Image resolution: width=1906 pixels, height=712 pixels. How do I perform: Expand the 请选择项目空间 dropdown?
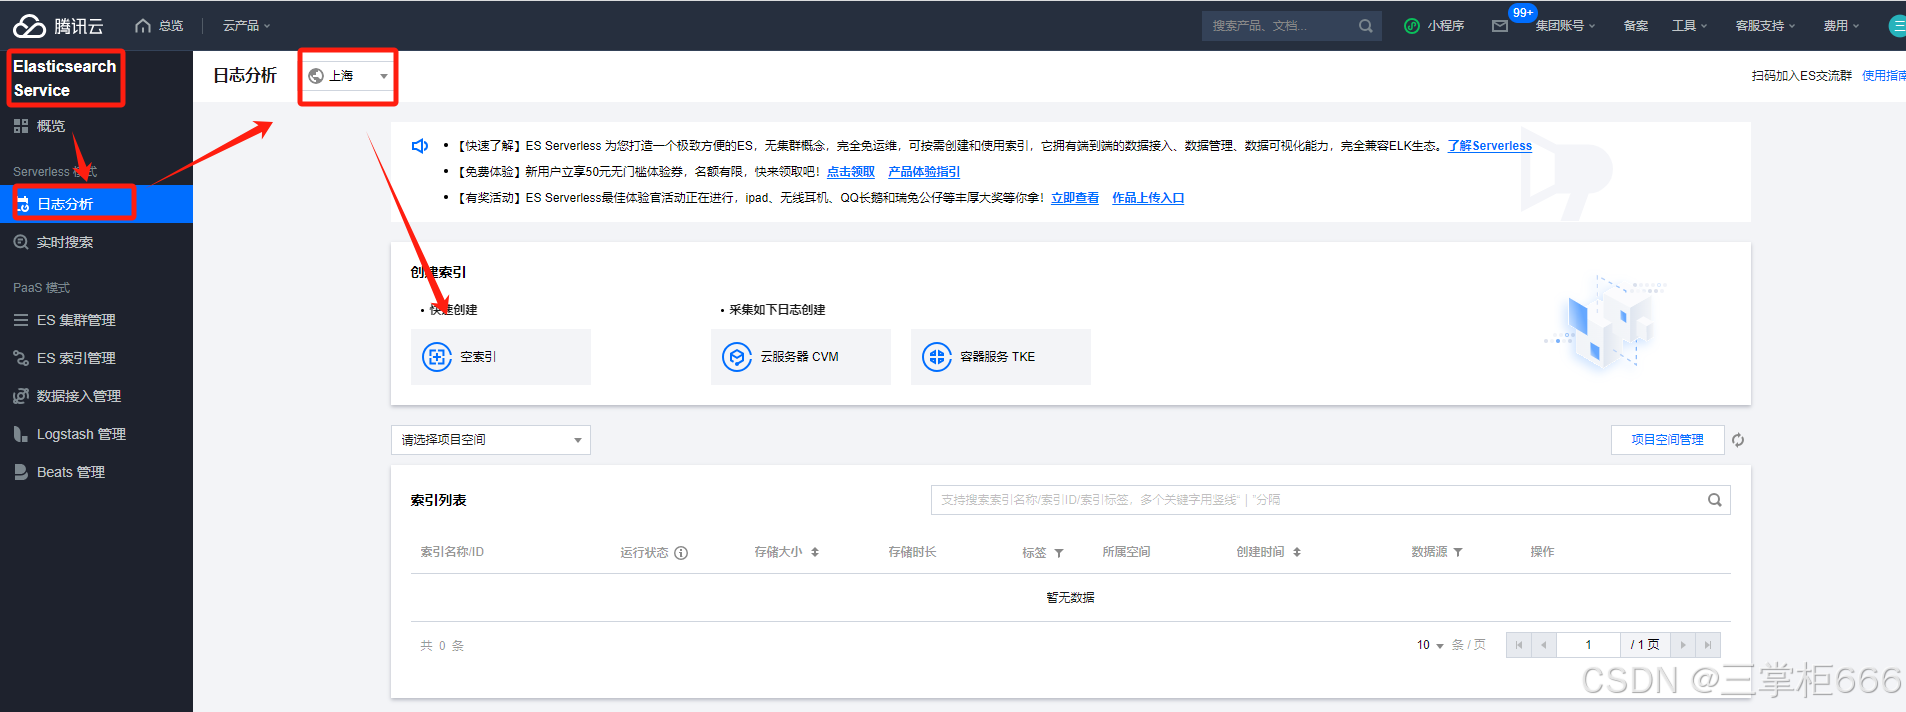(490, 440)
